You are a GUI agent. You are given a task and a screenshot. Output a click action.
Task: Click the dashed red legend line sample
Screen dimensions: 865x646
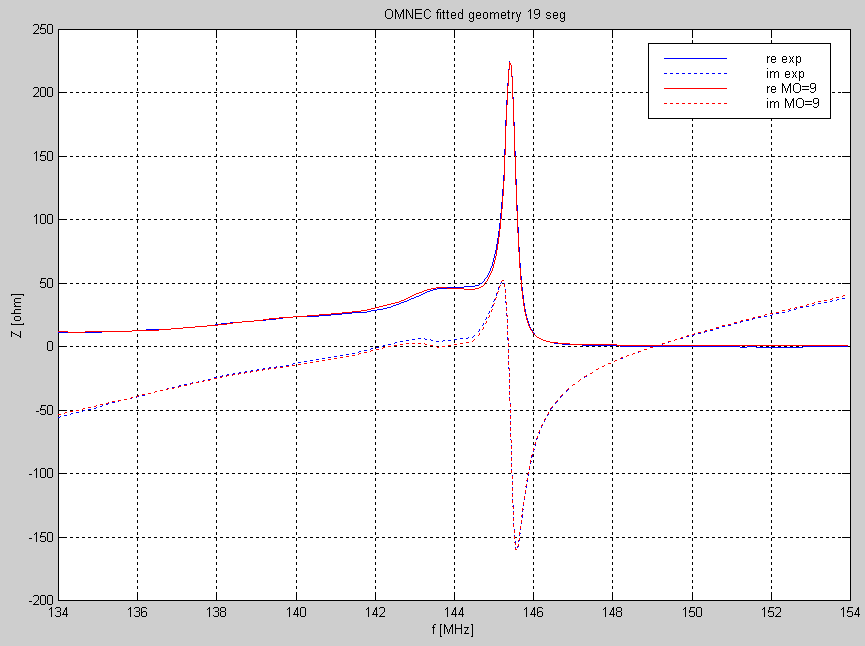695,103
